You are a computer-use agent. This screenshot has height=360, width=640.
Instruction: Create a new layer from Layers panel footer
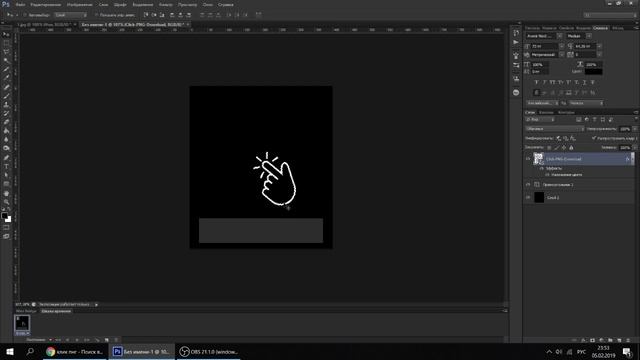pyautogui.click(x=619, y=340)
